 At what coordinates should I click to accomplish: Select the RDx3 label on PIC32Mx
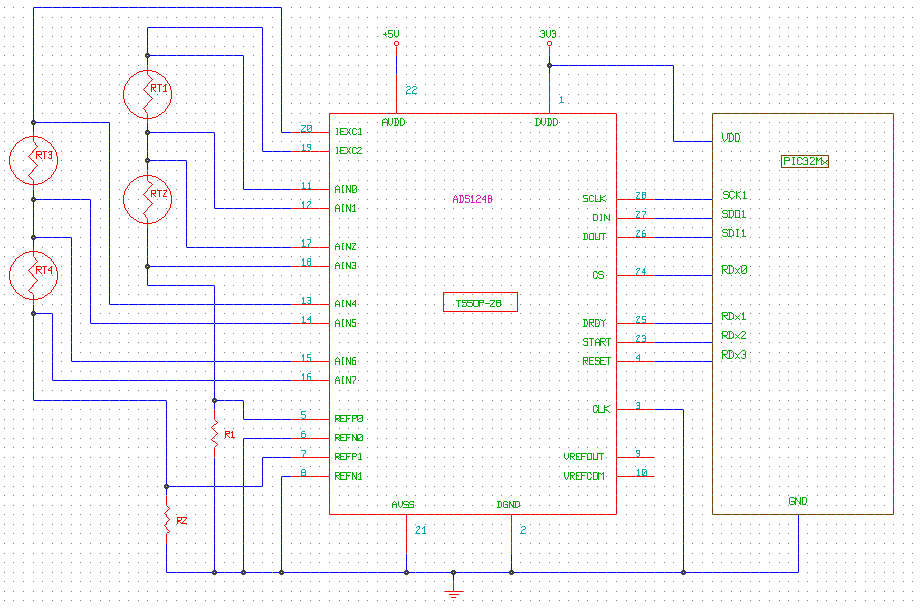(x=734, y=355)
